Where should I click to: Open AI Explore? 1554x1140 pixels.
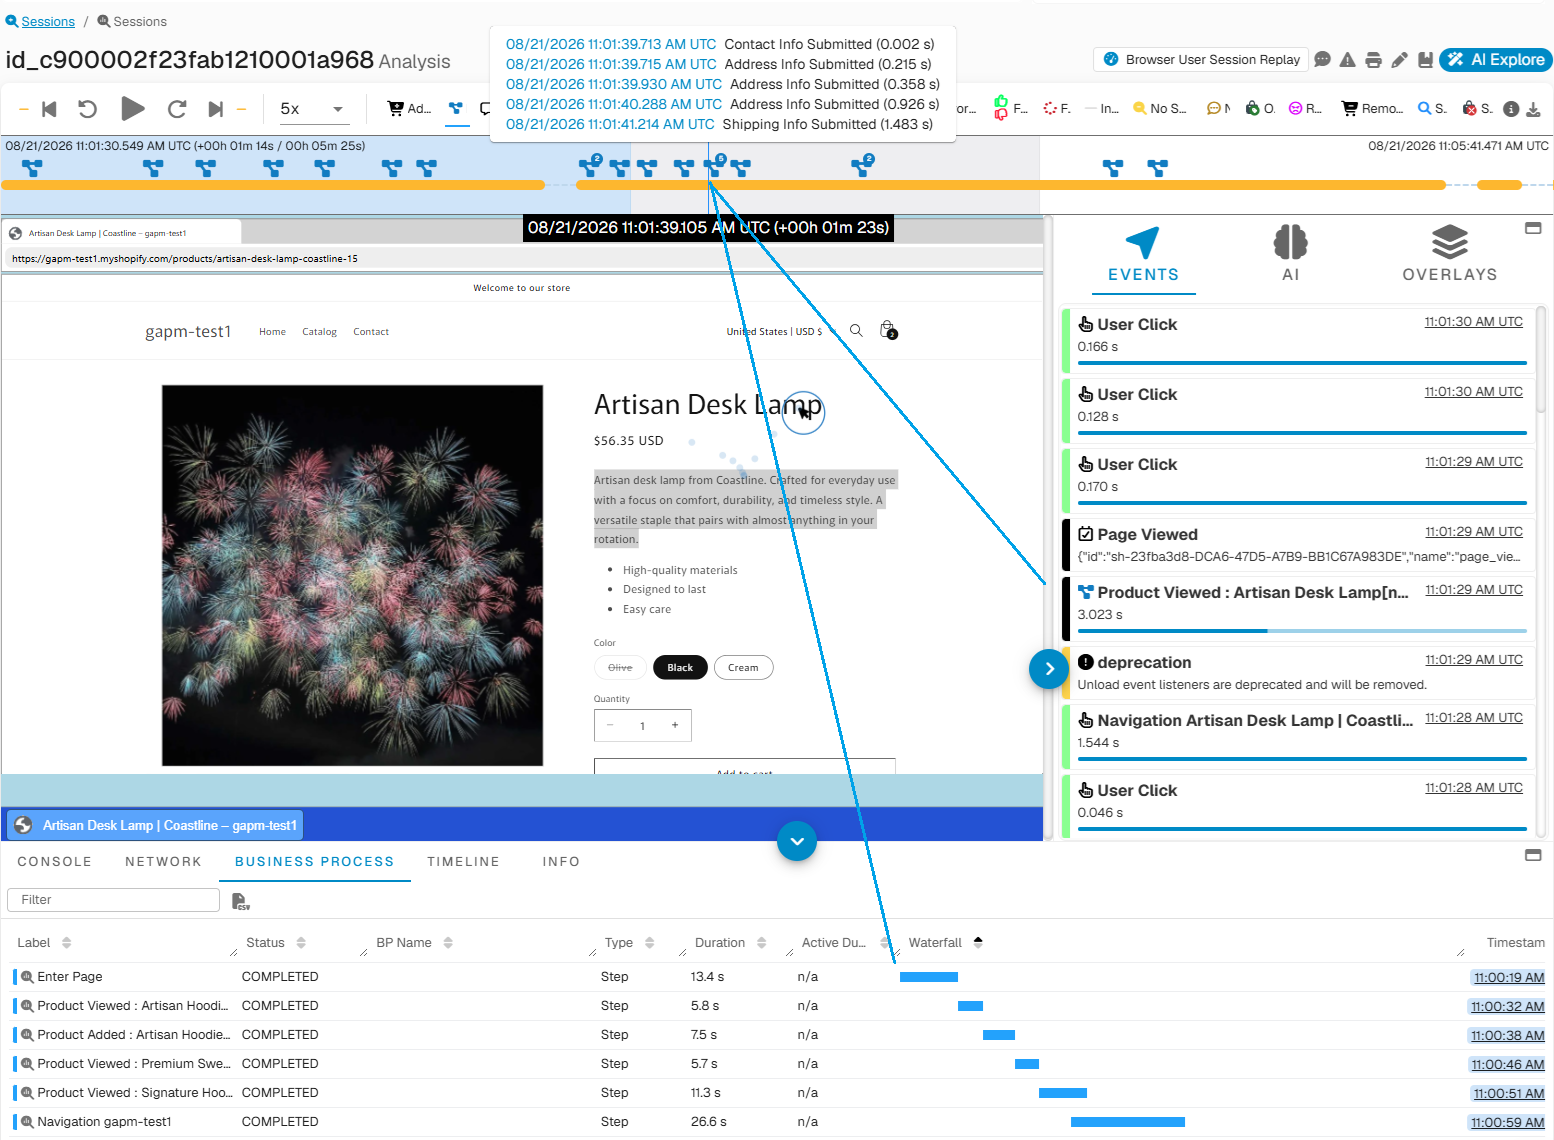[x=1496, y=60]
